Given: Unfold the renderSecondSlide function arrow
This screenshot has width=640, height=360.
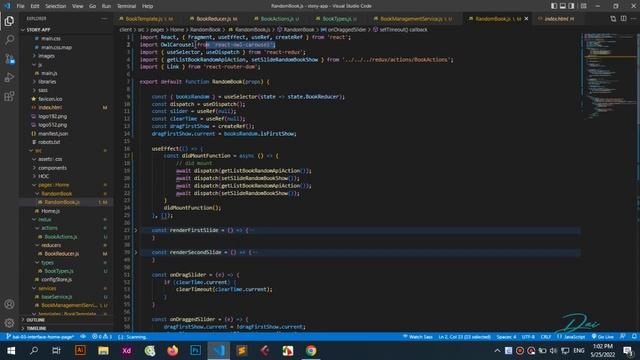Looking at the screenshot, I should [x=136, y=252].
